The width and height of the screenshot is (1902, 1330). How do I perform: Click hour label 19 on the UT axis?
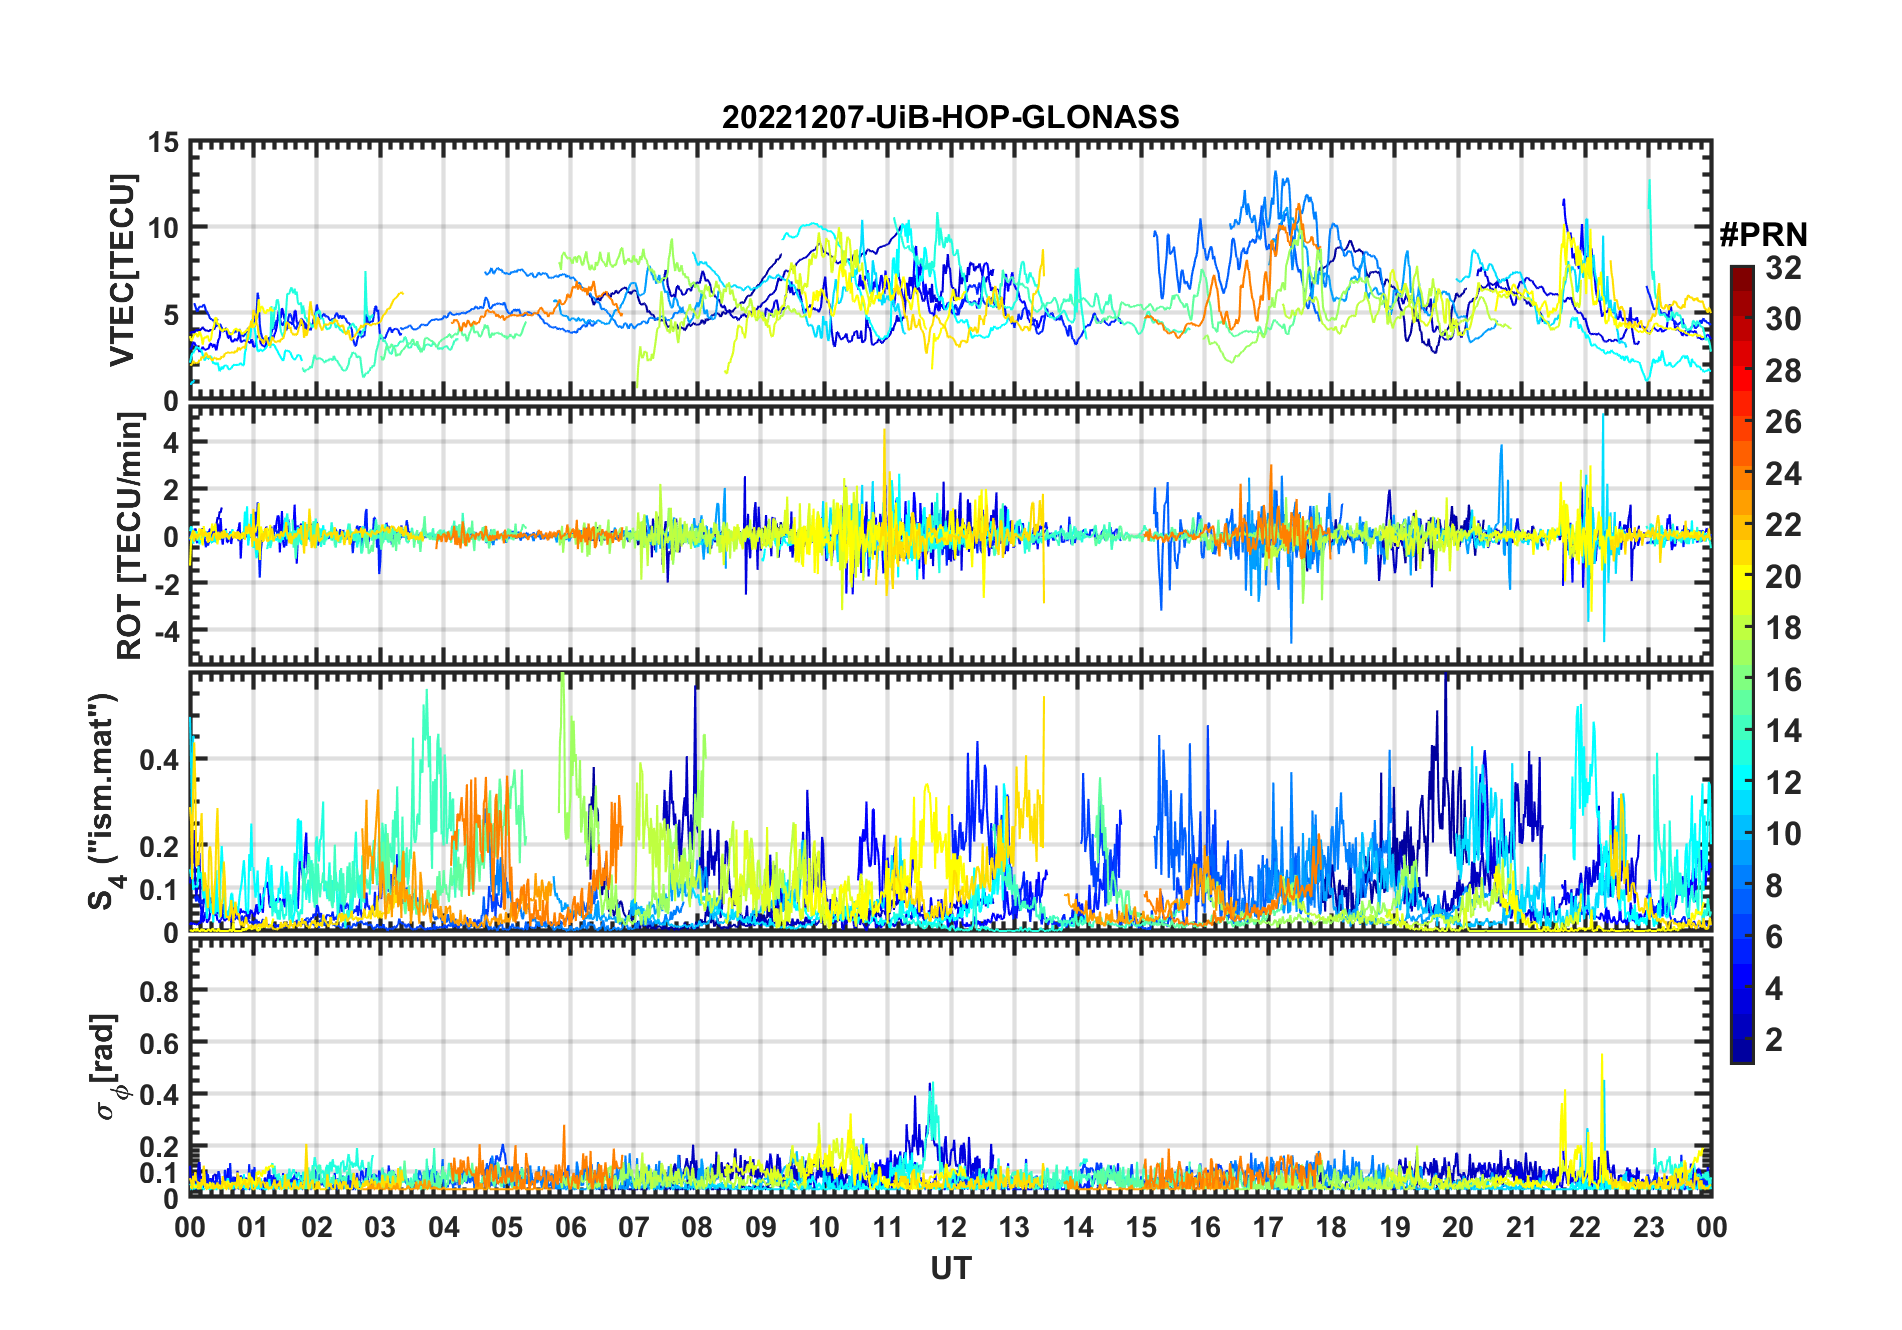[1395, 1227]
